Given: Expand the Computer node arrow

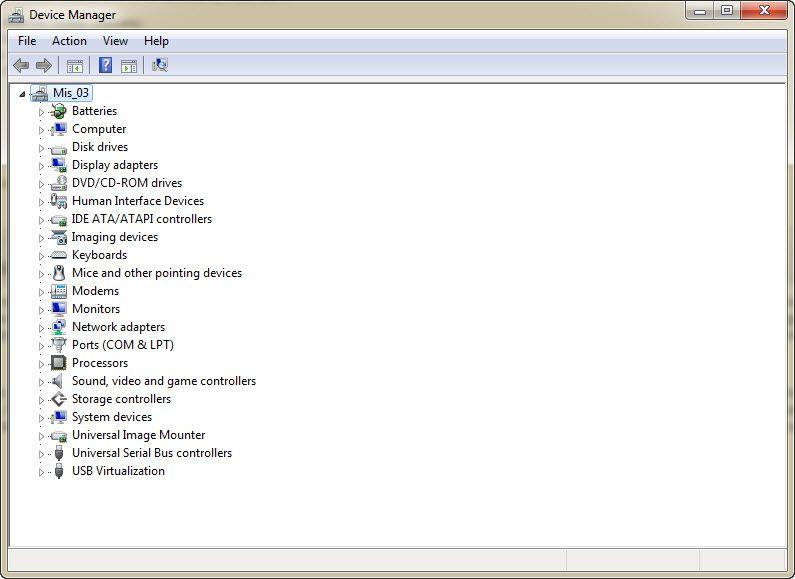Looking at the screenshot, I should [41, 130].
